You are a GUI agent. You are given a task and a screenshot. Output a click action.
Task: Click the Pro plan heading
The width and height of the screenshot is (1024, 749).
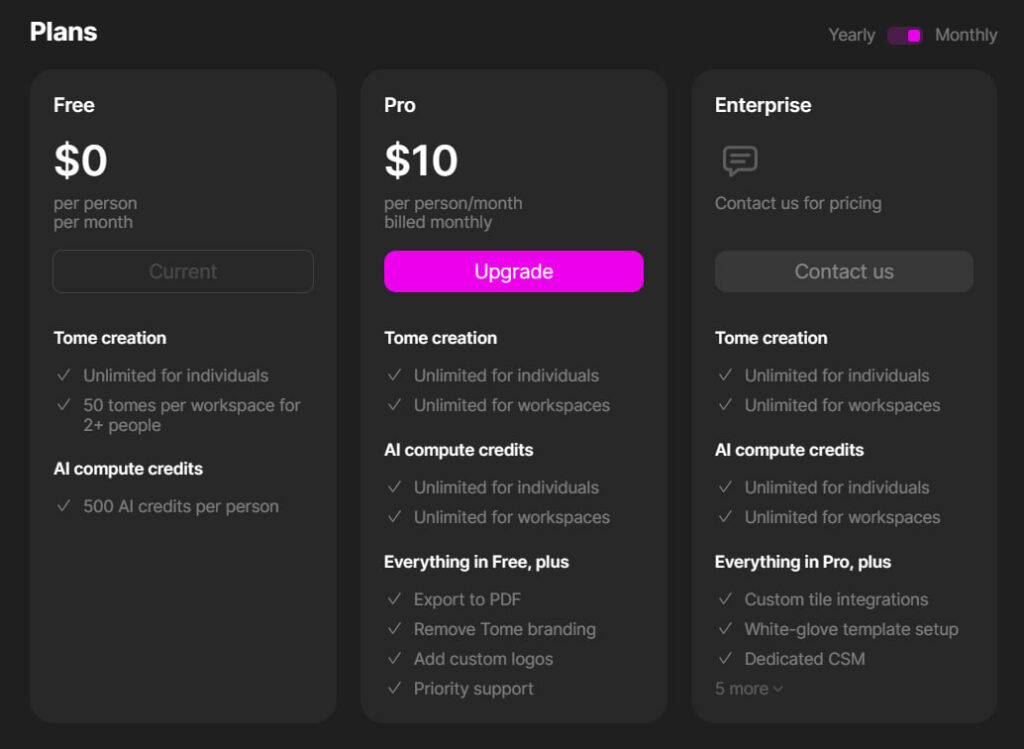click(400, 105)
